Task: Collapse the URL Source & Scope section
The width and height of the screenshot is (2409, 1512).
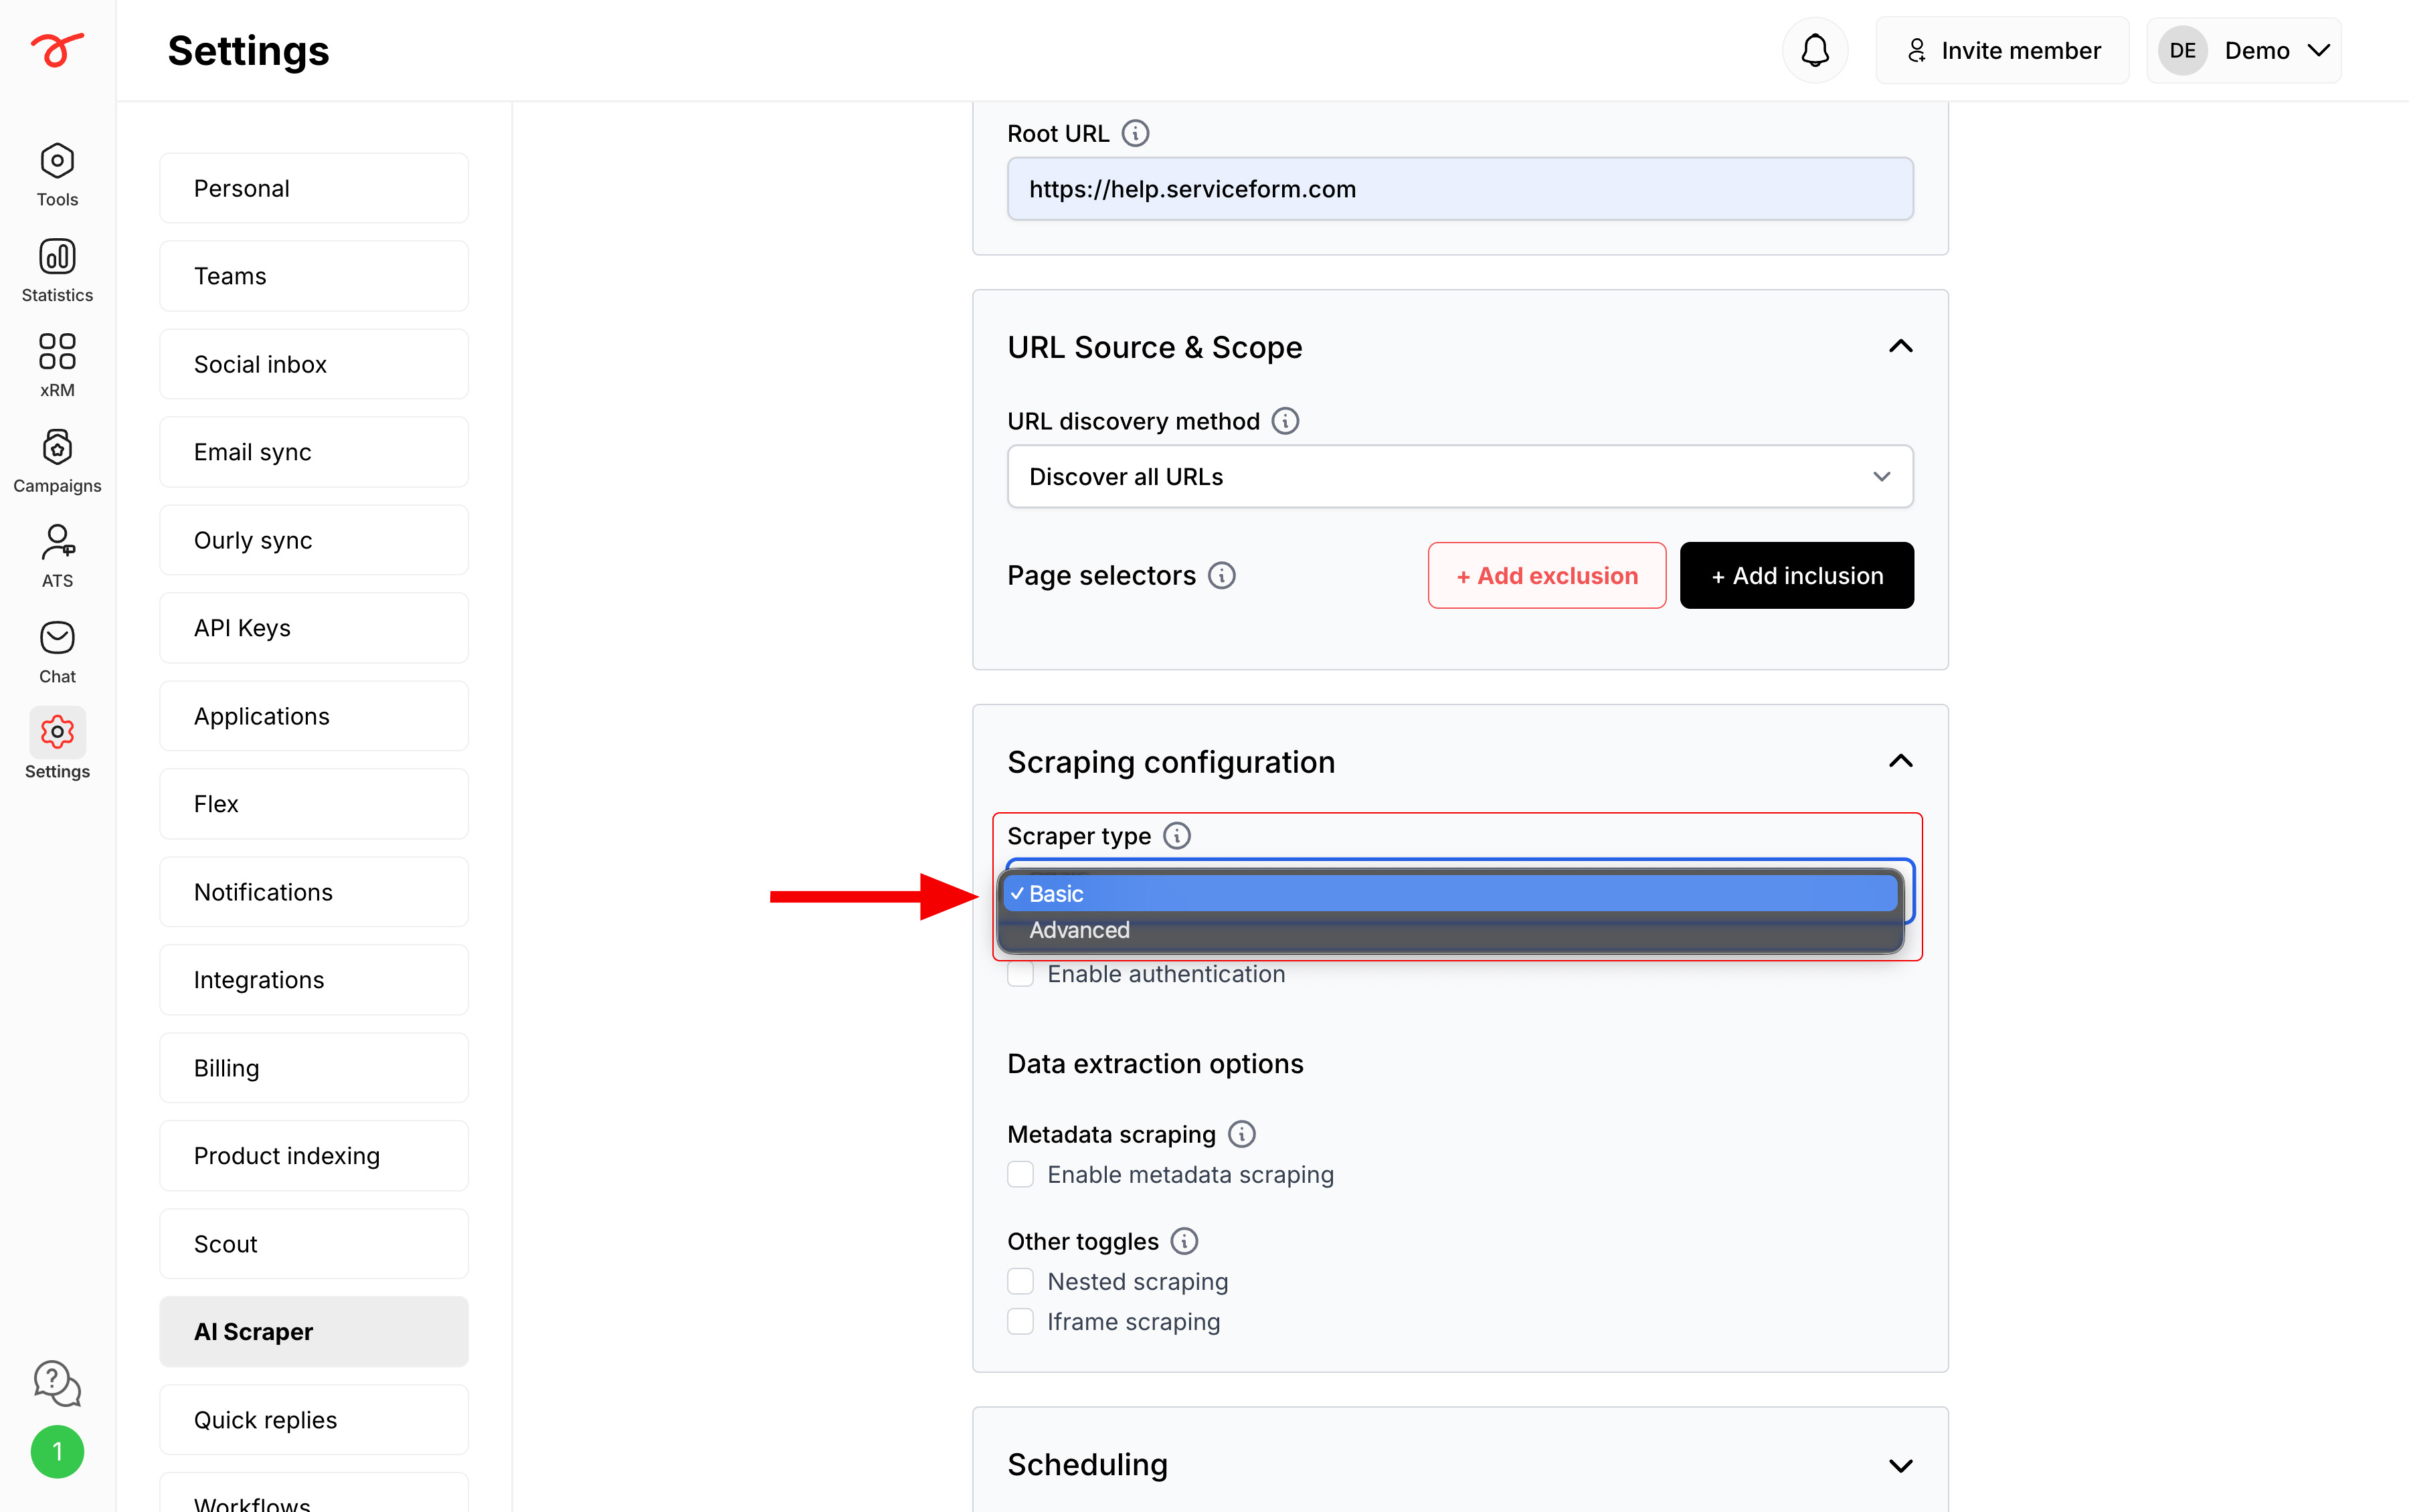Action: click(x=1900, y=346)
